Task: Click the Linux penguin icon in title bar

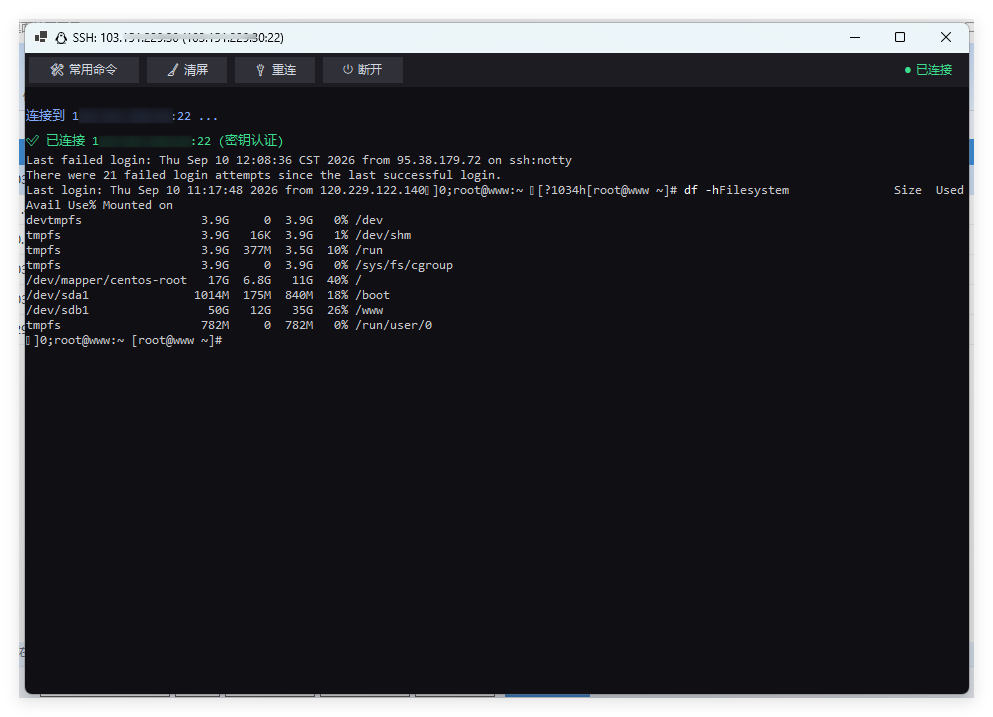Action: (x=61, y=38)
